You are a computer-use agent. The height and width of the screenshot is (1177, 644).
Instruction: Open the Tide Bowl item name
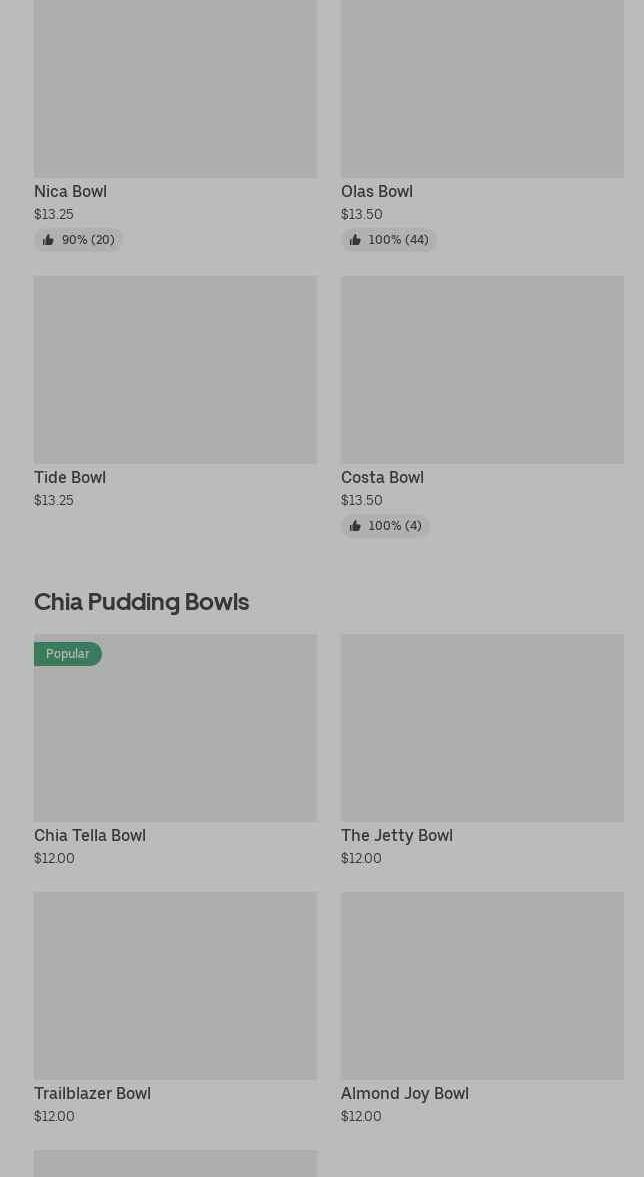click(x=70, y=477)
